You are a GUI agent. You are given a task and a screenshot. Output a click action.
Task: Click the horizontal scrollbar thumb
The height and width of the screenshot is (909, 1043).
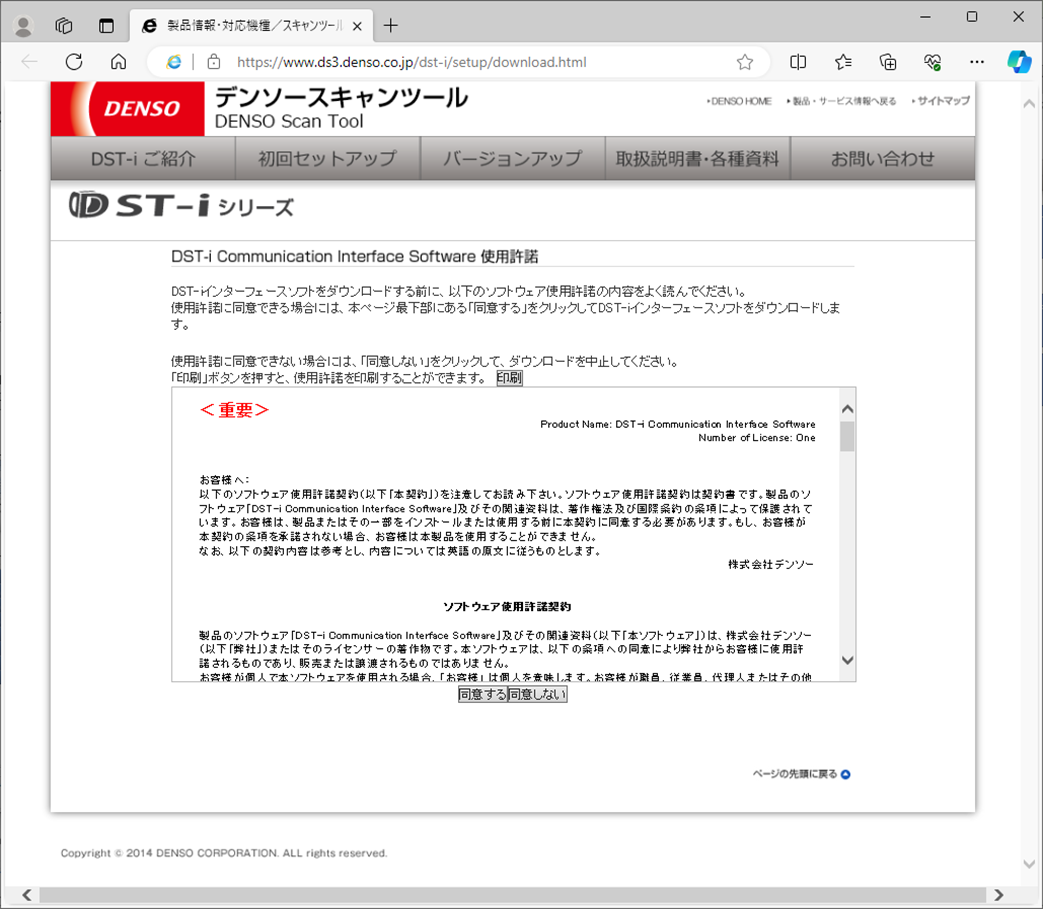[513, 895]
